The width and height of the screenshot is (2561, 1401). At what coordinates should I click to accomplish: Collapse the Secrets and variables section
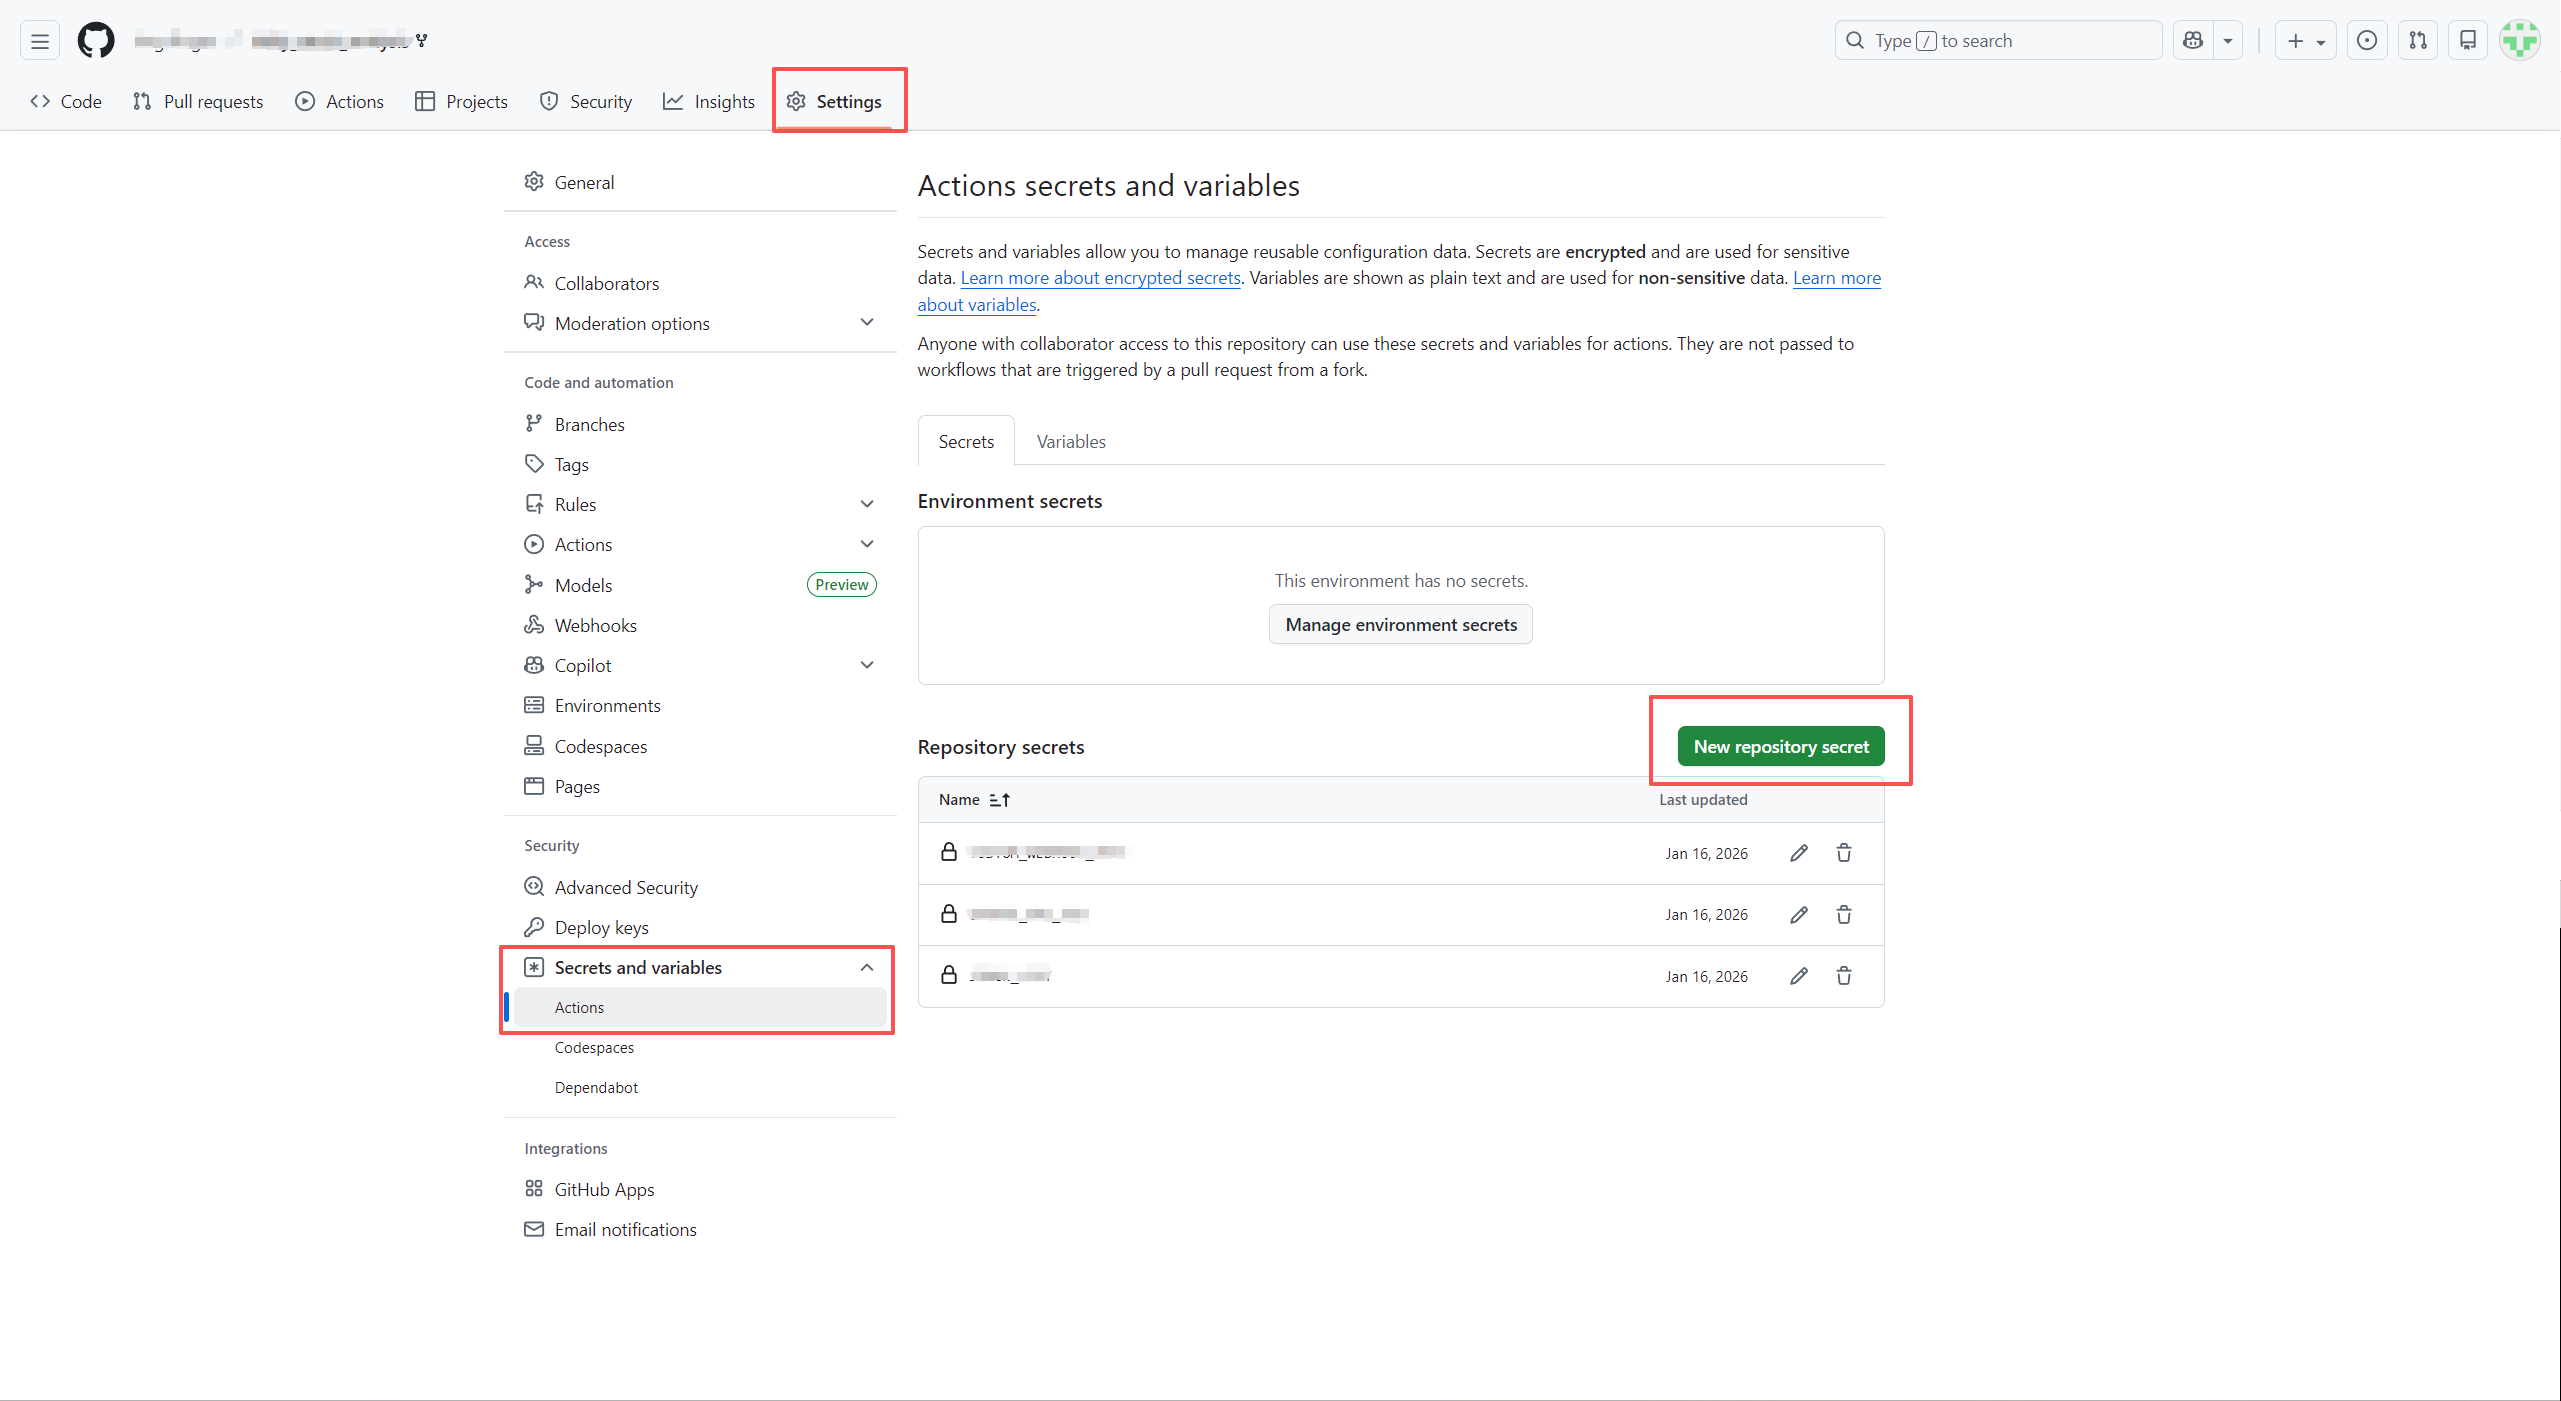tap(866, 967)
